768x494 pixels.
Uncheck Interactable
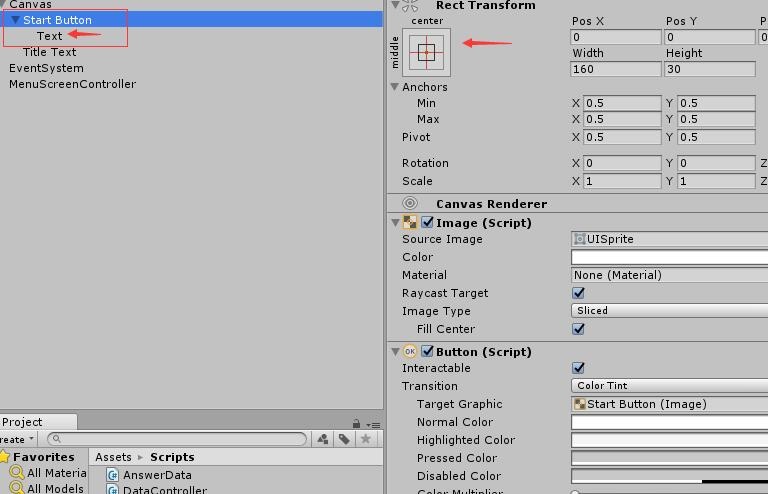578,368
